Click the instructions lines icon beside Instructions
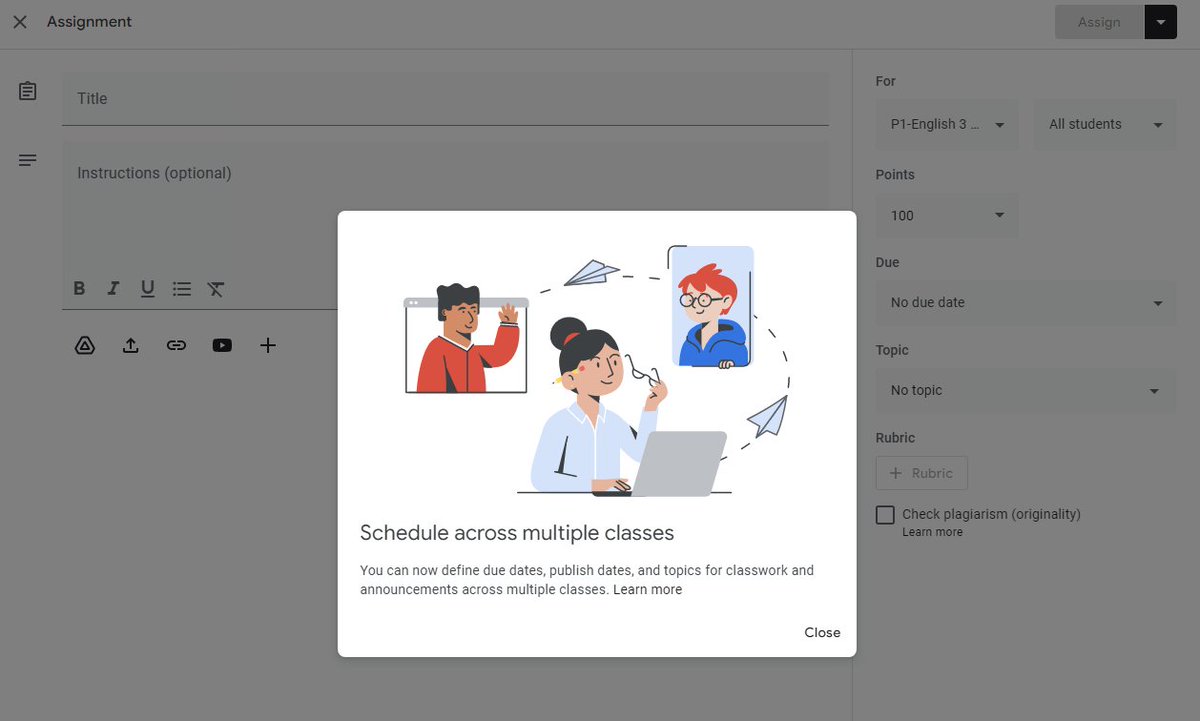The width and height of the screenshot is (1200, 721). click(28, 160)
